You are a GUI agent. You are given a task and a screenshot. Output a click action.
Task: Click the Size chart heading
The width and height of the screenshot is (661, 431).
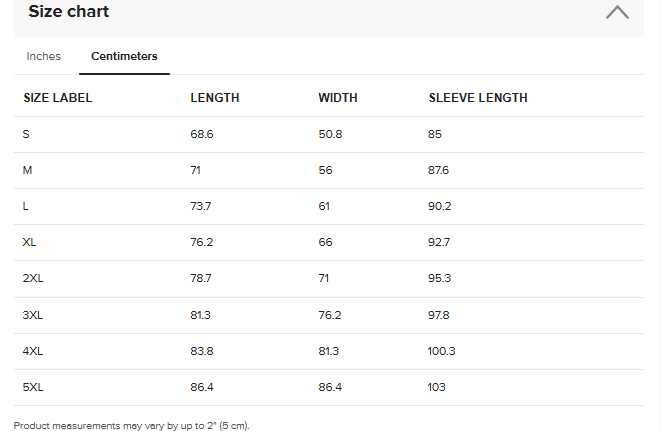69,12
